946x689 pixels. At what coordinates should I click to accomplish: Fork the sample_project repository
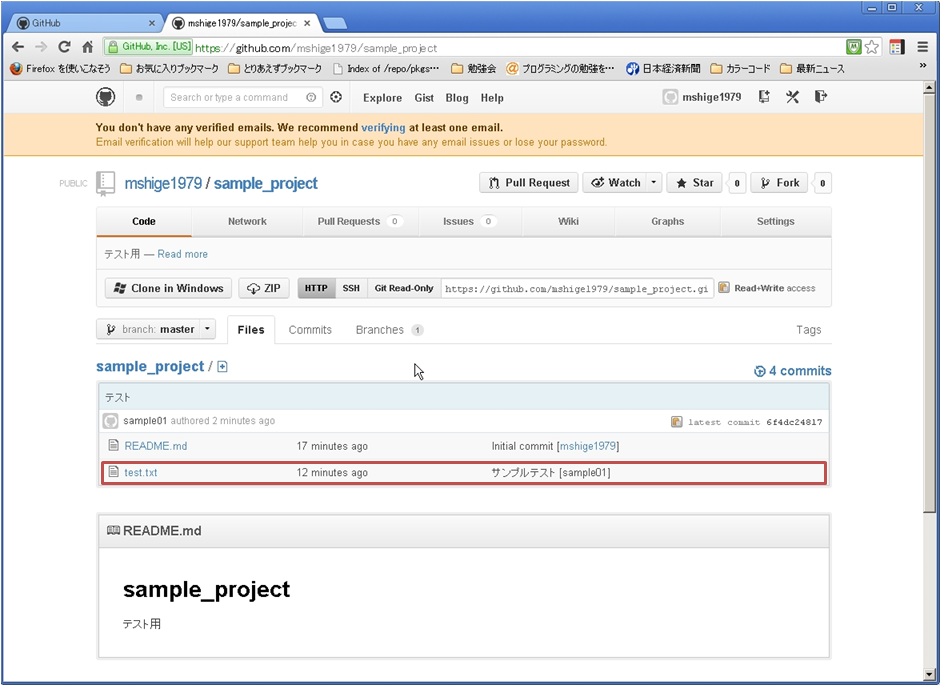pos(779,183)
